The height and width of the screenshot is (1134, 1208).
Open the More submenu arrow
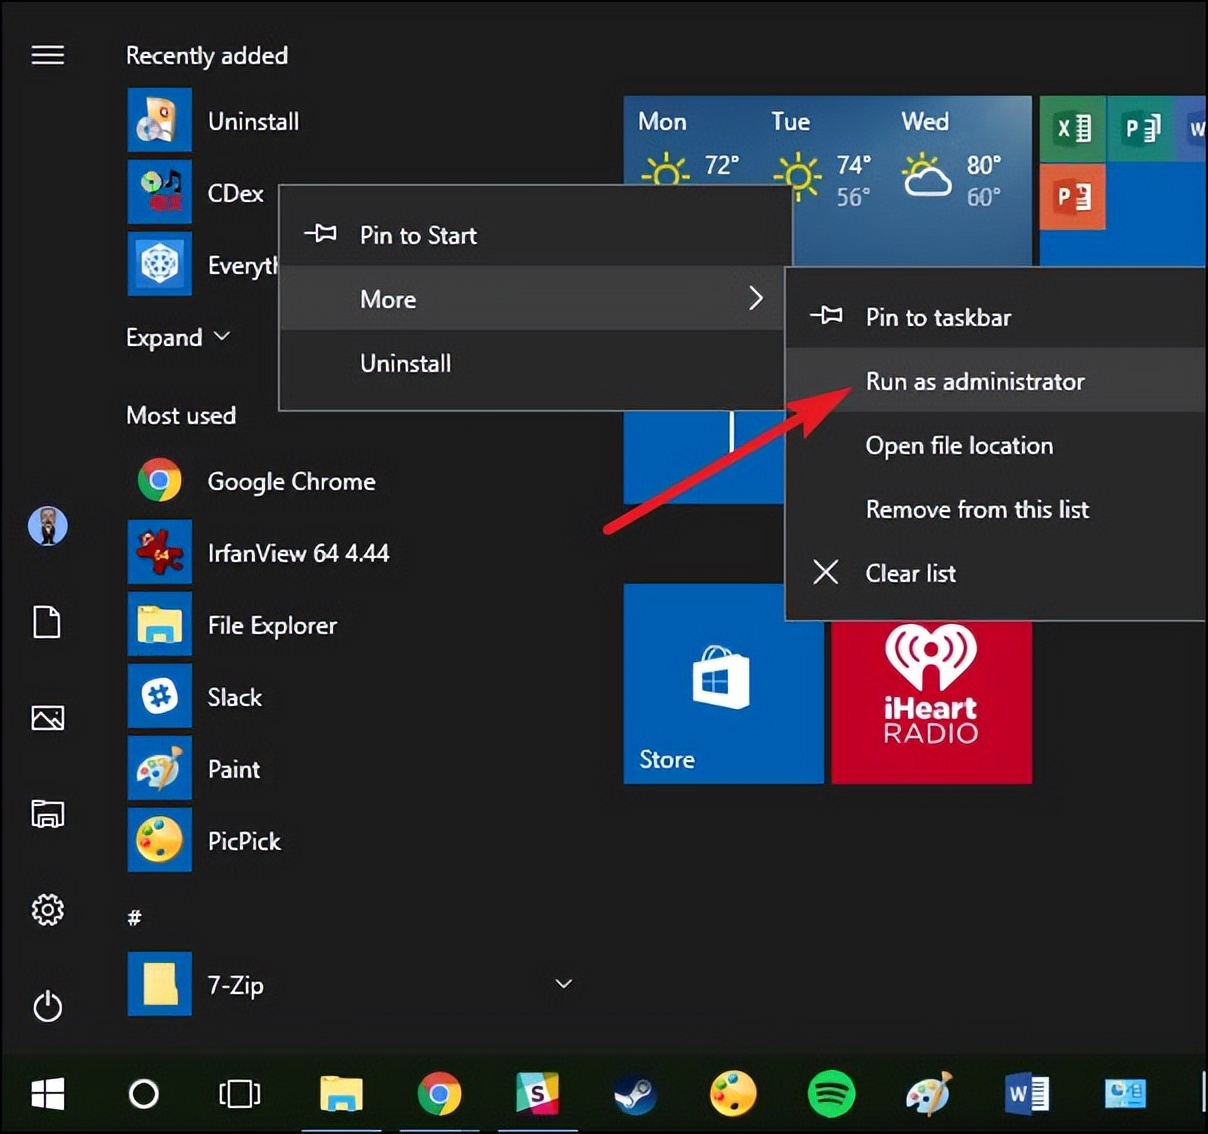coord(756,298)
